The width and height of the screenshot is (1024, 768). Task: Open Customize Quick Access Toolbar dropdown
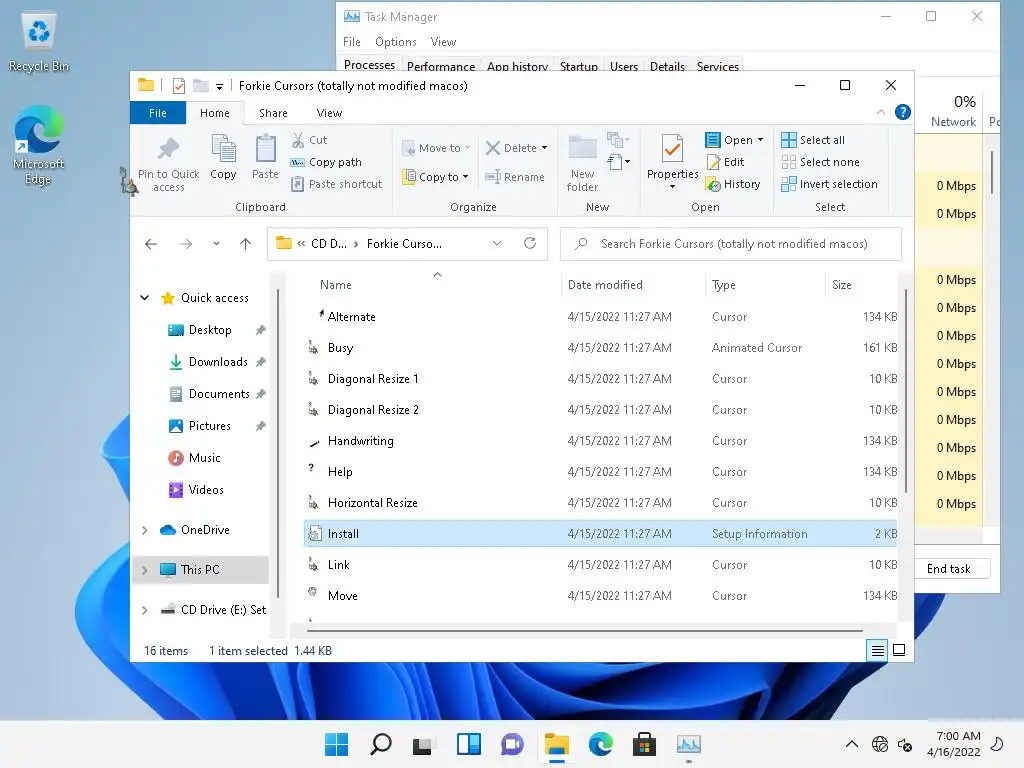pyautogui.click(x=219, y=86)
